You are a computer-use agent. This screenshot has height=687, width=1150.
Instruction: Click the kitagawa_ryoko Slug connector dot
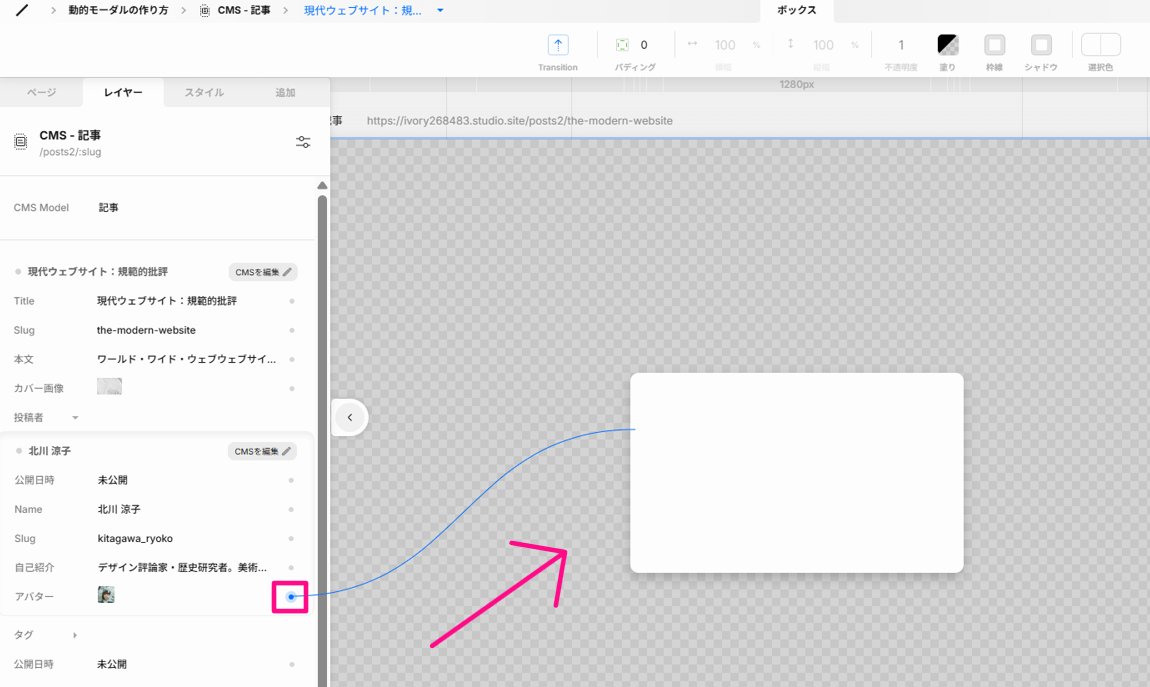click(291, 539)
